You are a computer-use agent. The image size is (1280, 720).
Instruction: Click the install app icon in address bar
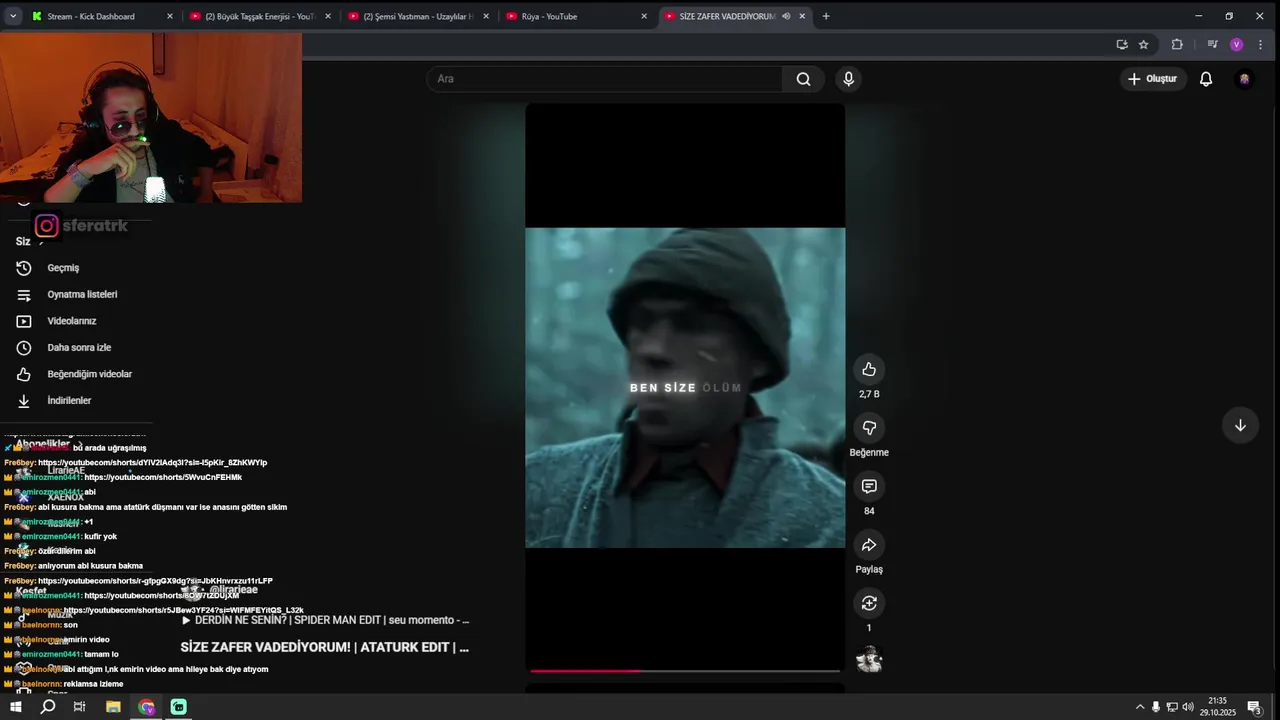[1121, 44]
